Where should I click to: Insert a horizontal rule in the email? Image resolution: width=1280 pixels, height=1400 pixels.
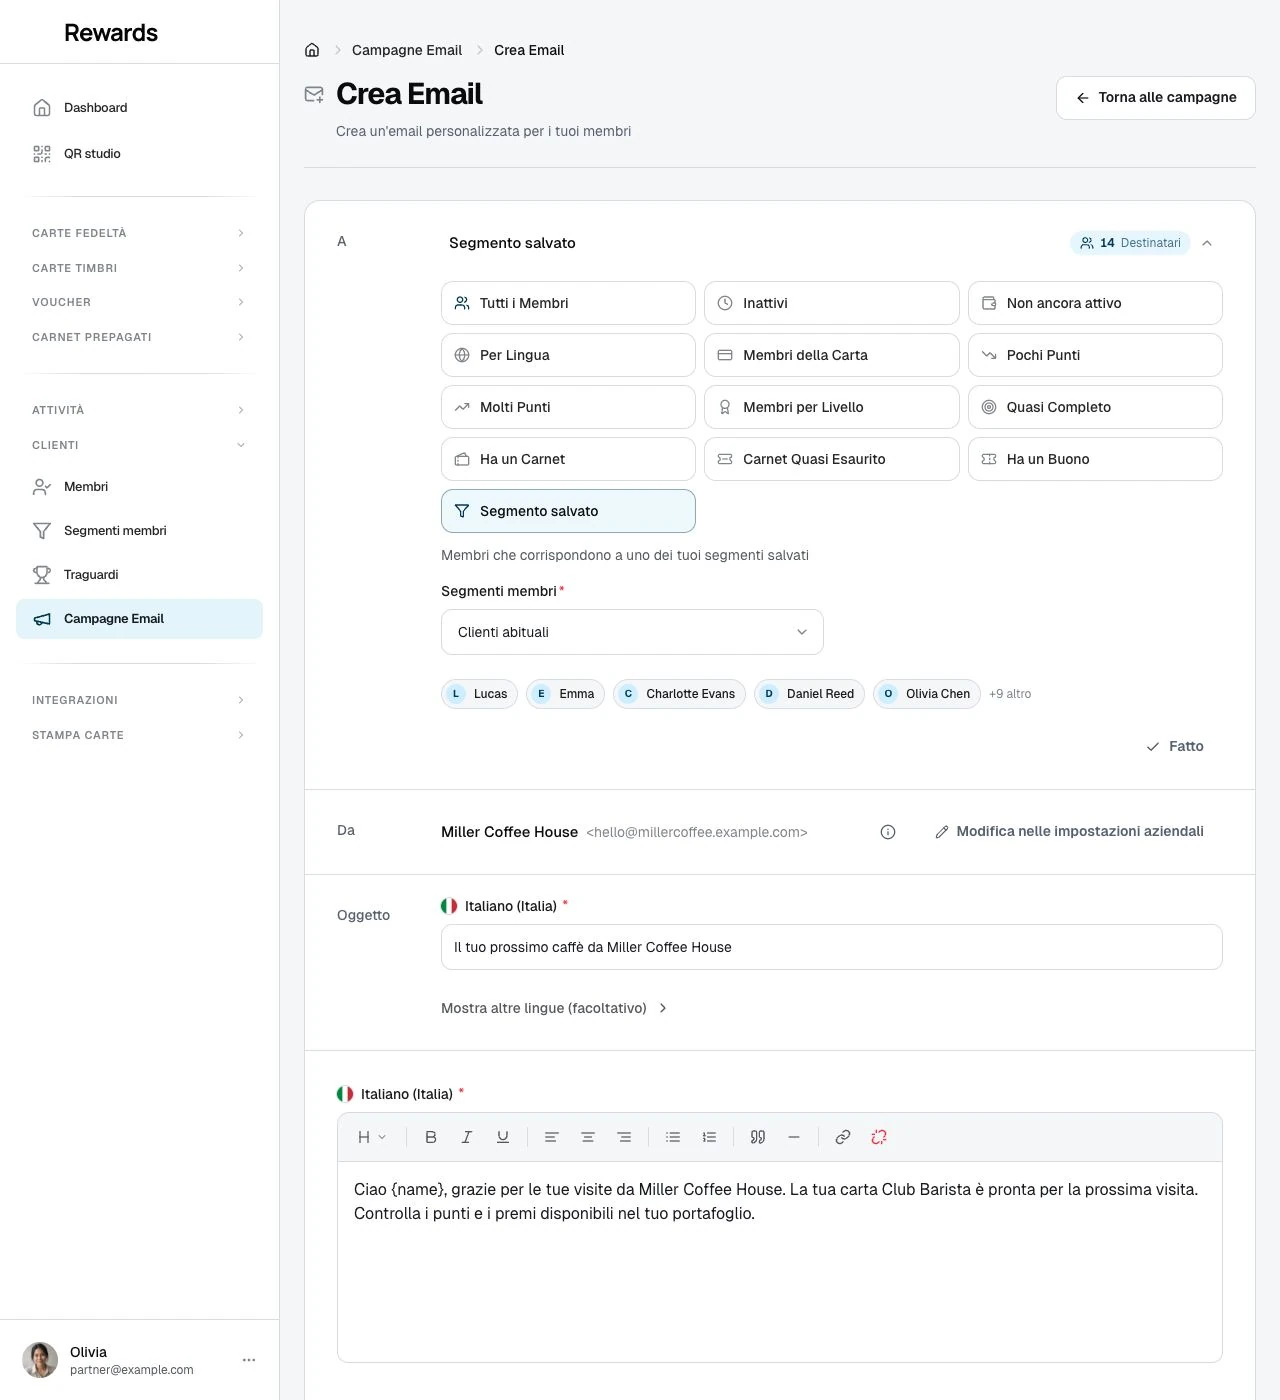tap(794, 1137)
